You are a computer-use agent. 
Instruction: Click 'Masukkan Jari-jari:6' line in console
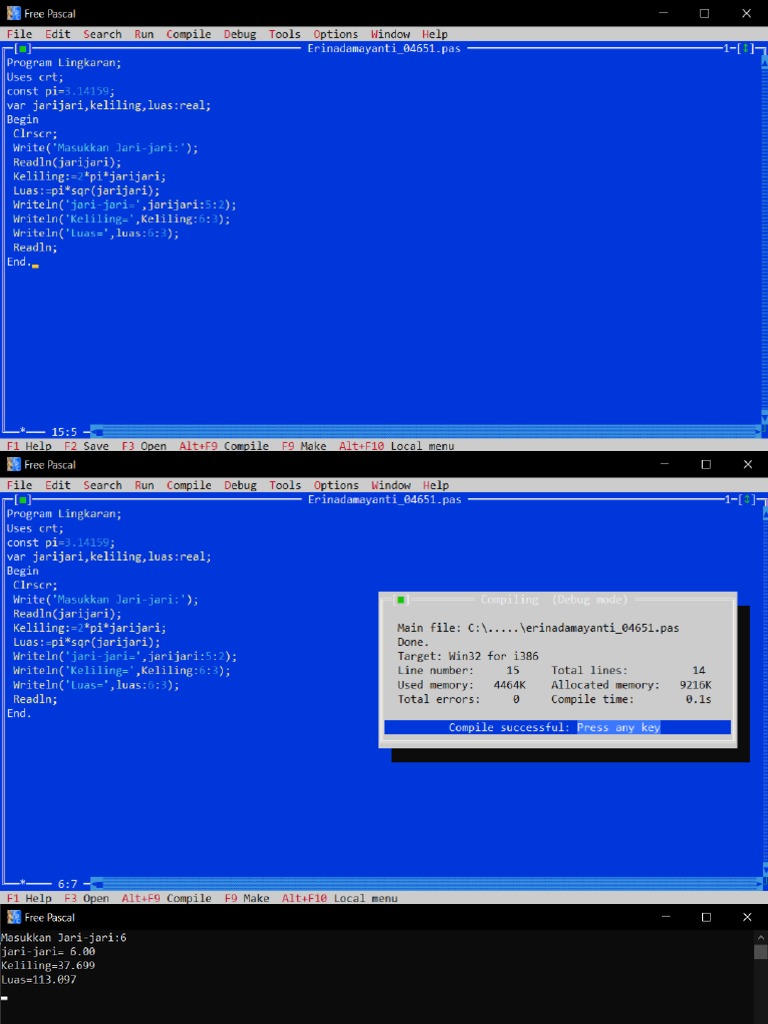[x=64, y=938]
